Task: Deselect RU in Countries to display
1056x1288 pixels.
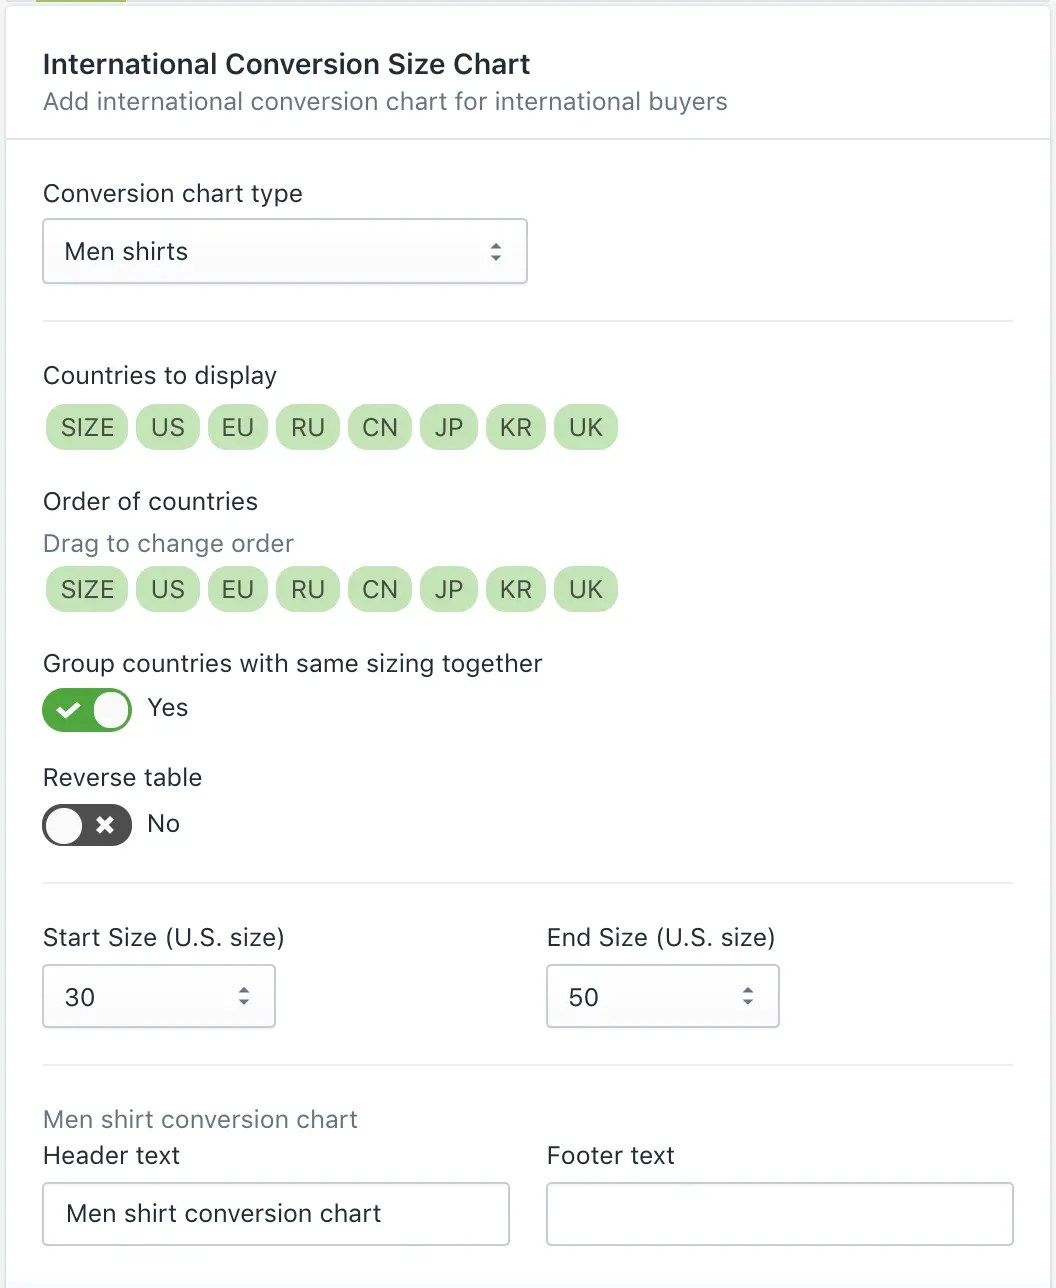Action: click(x=308, y=427)
